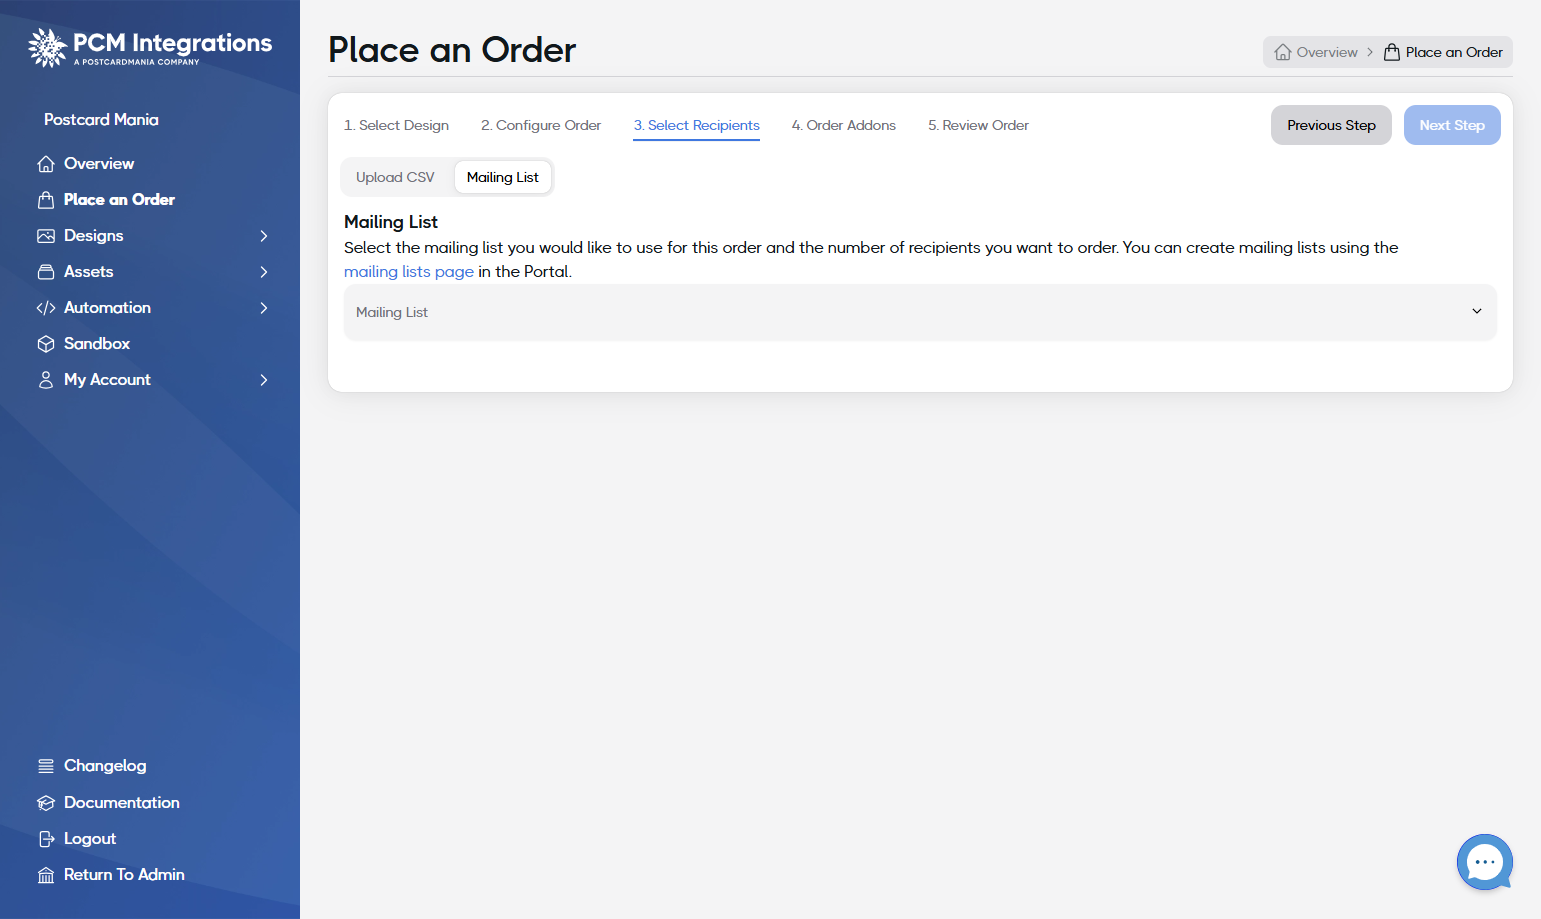Click the Assets box icon
Image resolution: width=1541 pixels, height=919 pixels.
coord(46,272)
